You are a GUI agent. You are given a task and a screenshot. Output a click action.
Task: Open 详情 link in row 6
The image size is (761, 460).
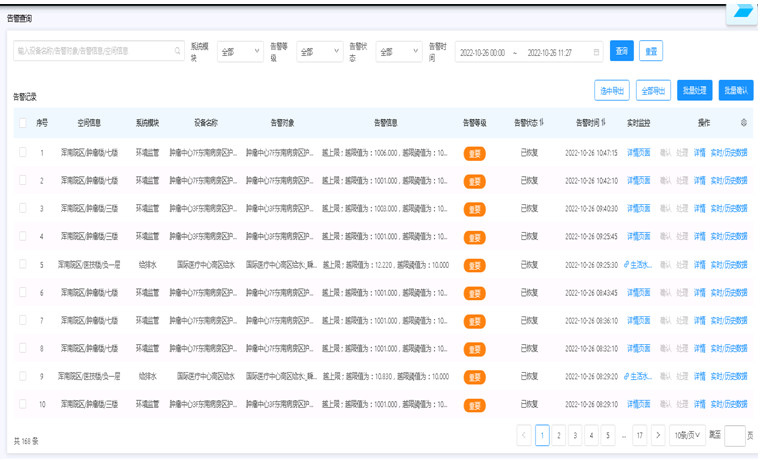point(699,293)
